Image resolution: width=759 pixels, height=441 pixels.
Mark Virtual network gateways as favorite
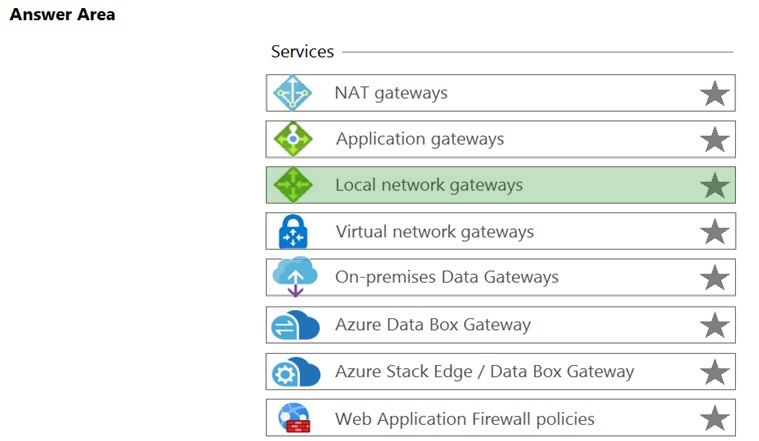coord(714,232)
